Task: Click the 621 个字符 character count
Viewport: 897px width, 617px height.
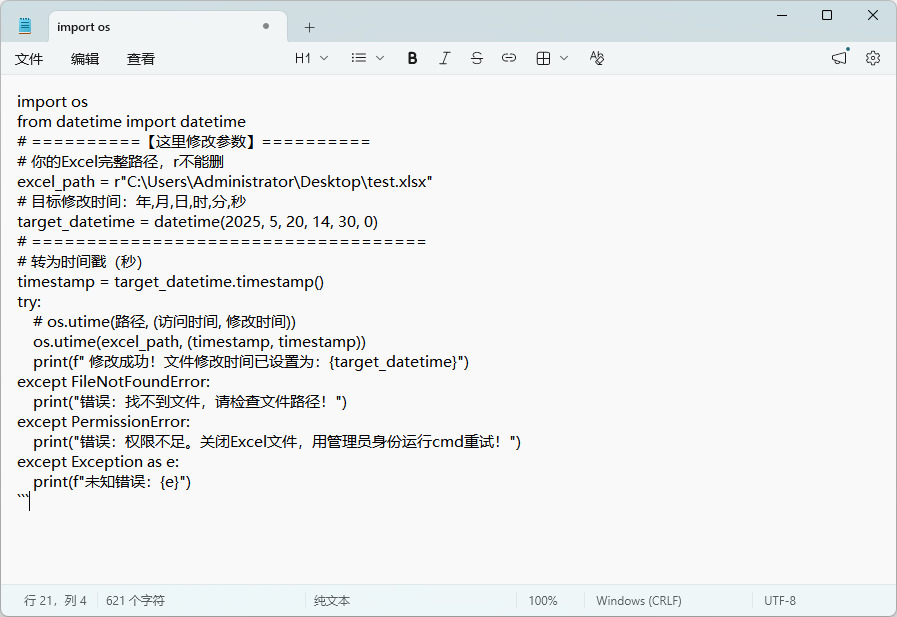Action: (x=135, y=600)
